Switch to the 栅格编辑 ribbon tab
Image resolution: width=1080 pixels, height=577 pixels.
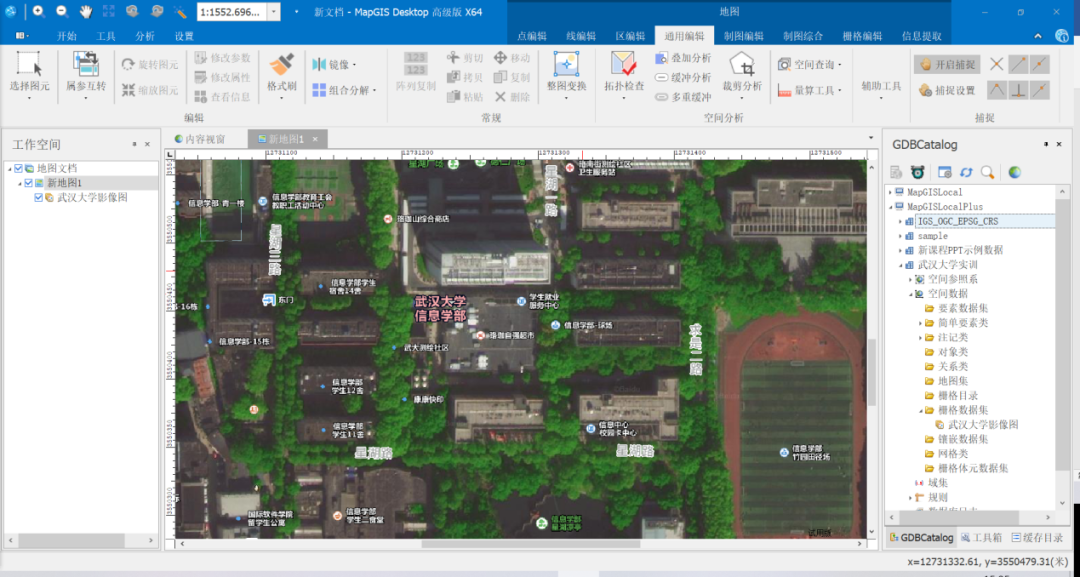[862, 36]
